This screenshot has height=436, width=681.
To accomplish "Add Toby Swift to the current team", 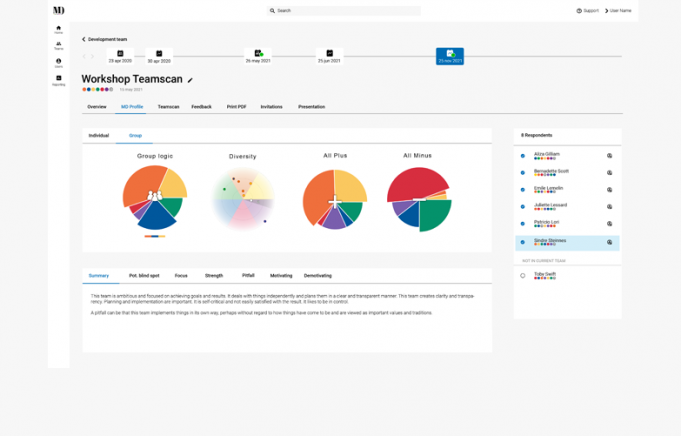I will 523,276.
